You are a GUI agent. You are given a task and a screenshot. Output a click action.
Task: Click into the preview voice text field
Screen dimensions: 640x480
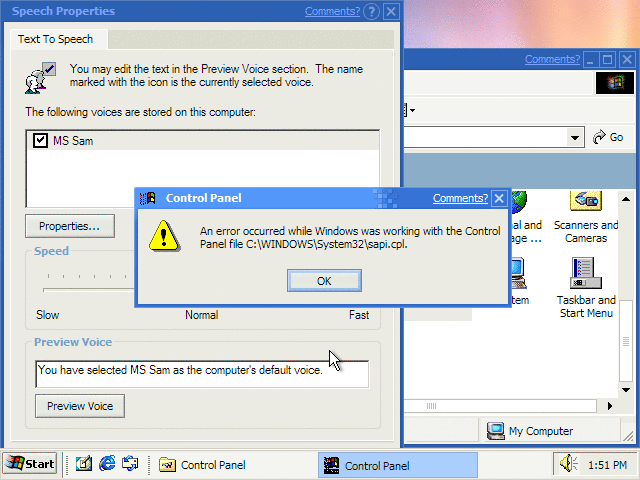tap(202, 374)
